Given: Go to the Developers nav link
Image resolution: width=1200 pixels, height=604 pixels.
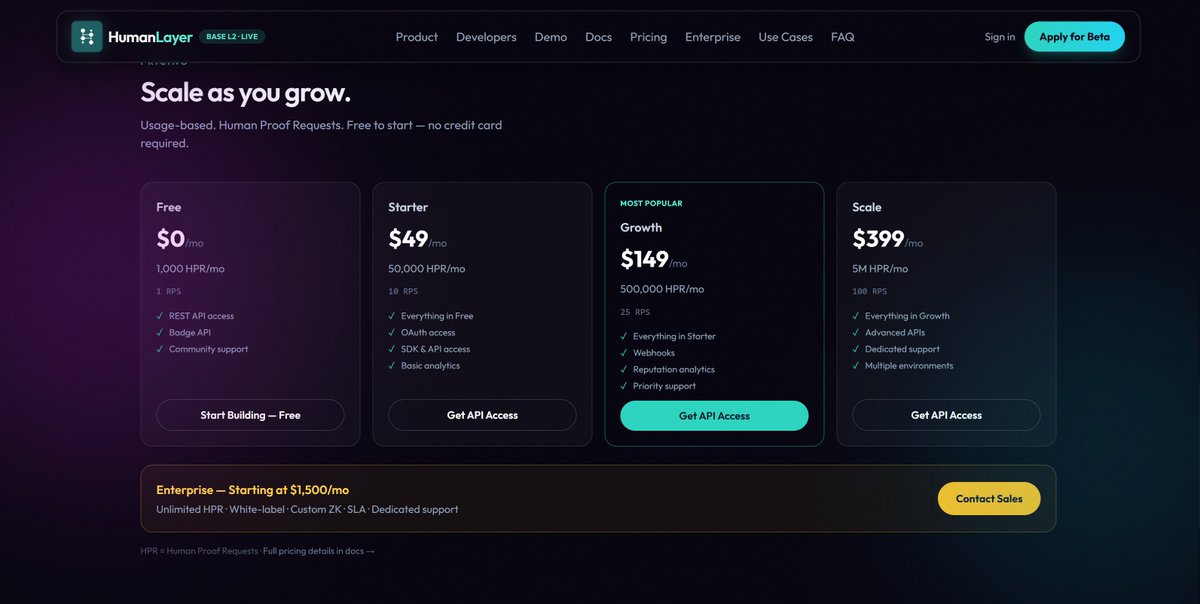Looking at the screenshot, I should click(486, 37).
